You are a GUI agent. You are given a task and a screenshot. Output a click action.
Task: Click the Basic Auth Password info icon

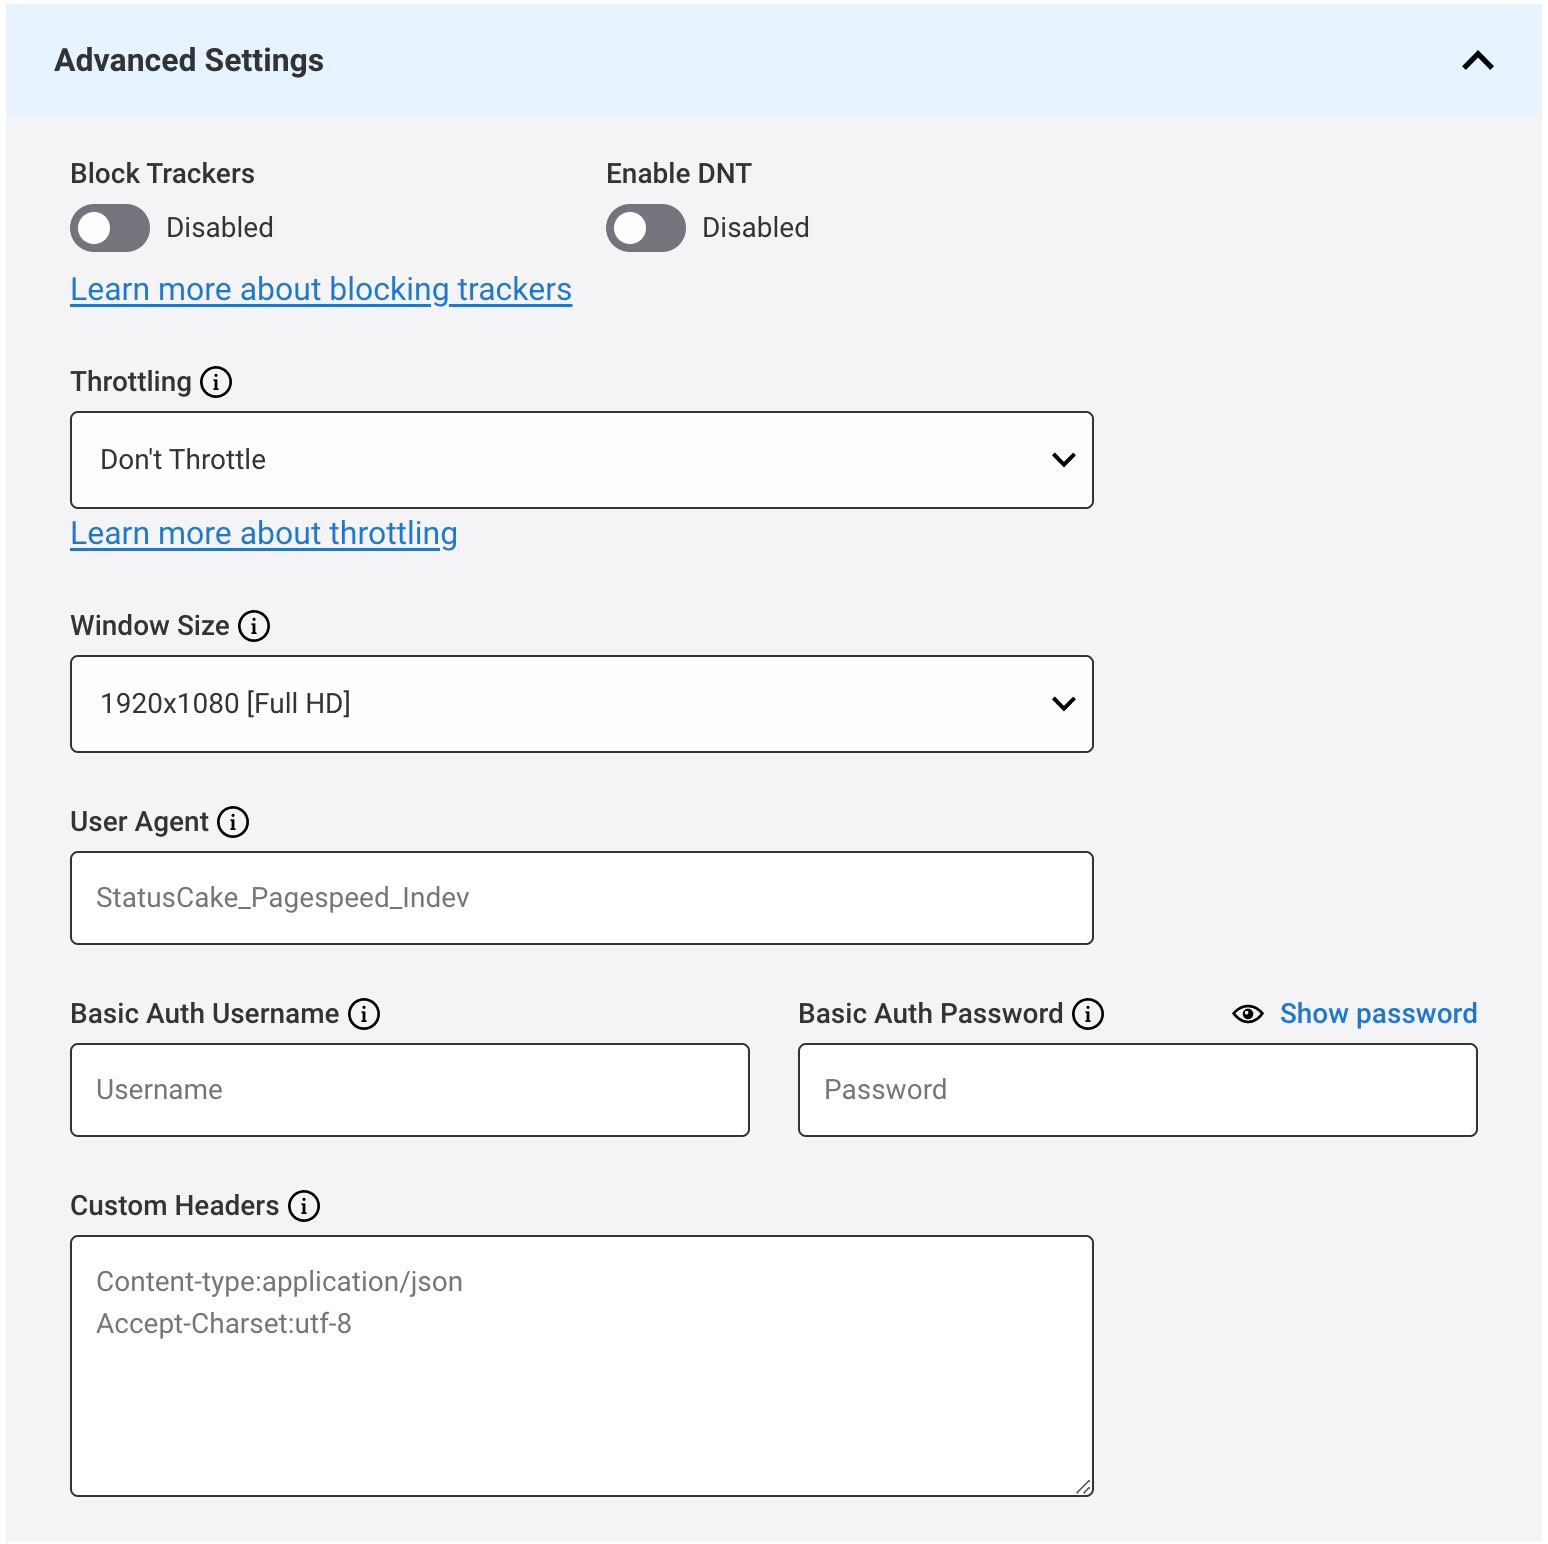(1087, 1013)
